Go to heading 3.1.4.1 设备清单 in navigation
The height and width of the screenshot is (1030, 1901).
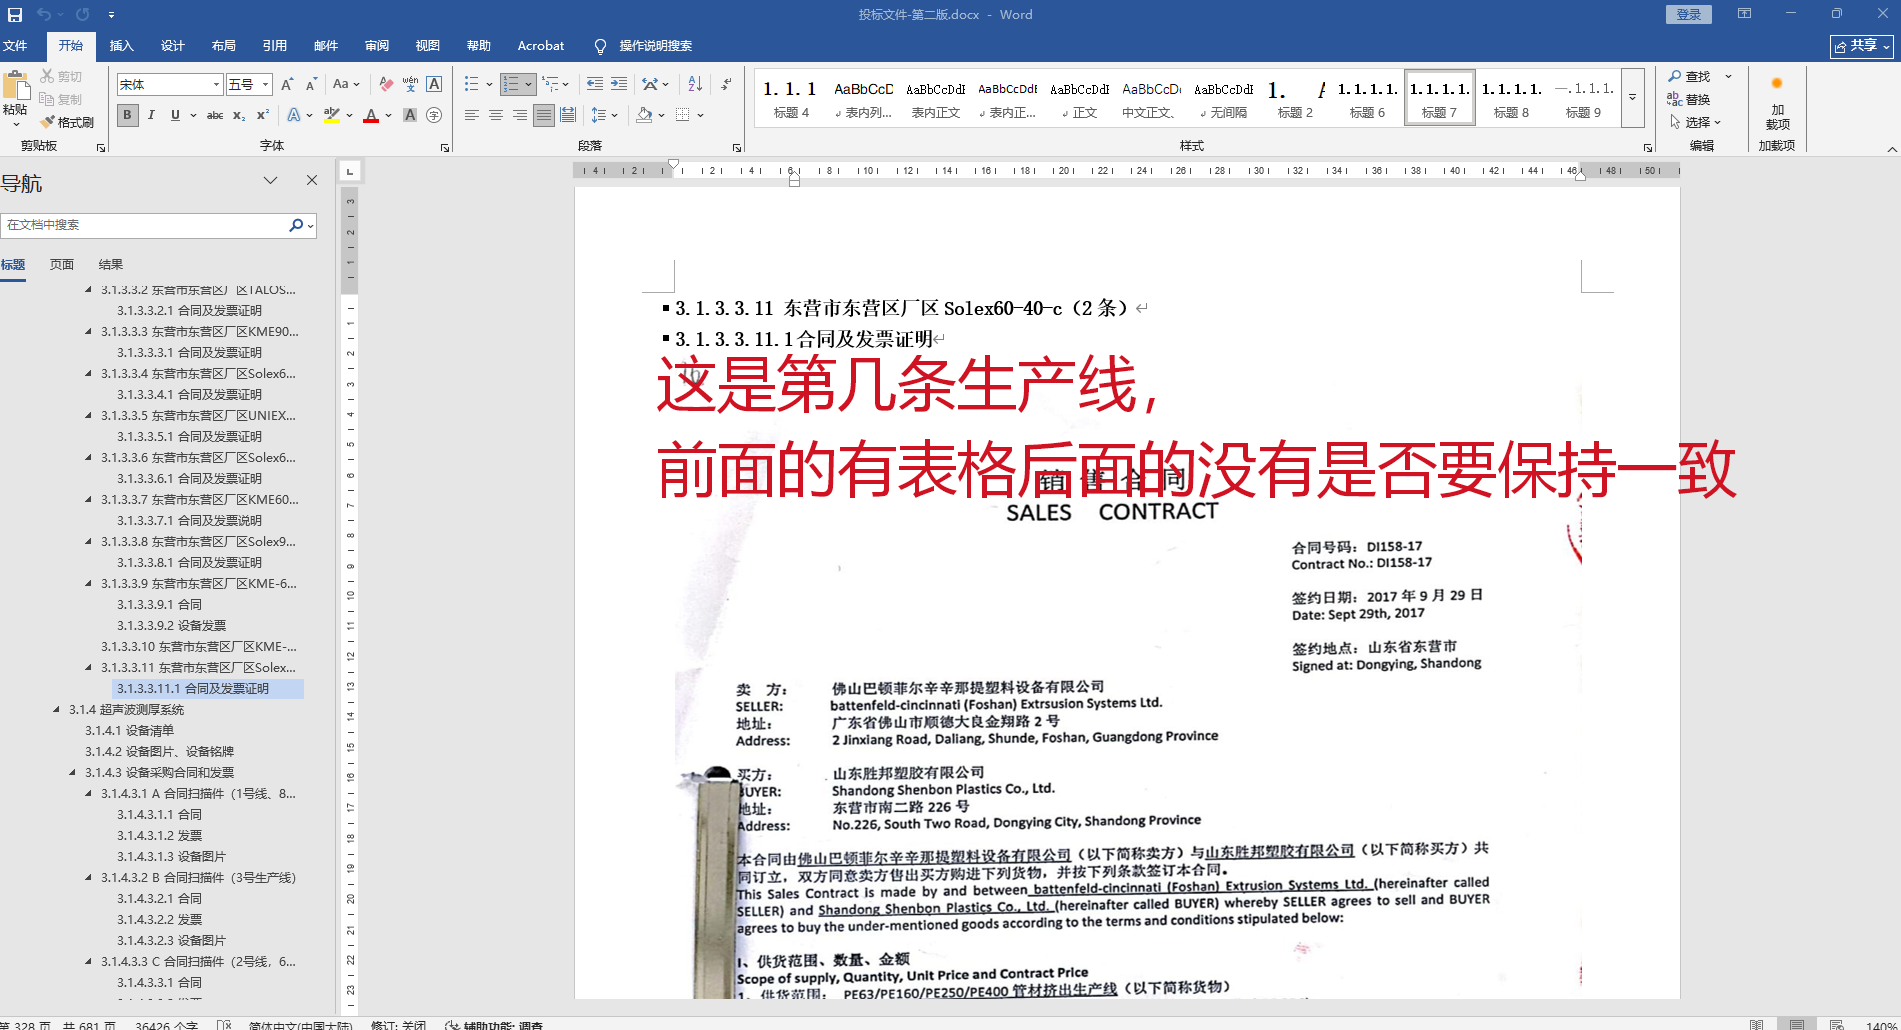pyautogui.click(x=129, y=731)
